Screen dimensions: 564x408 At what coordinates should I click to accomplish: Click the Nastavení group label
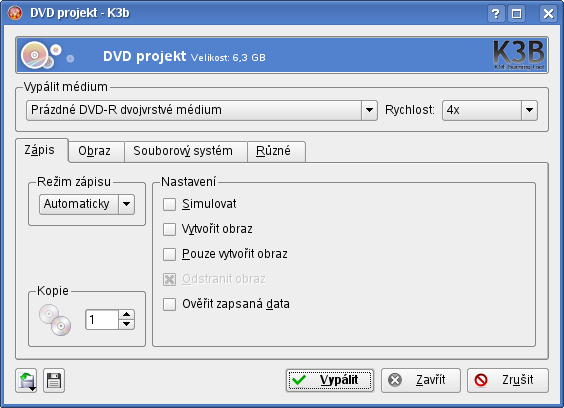[188, 182]
